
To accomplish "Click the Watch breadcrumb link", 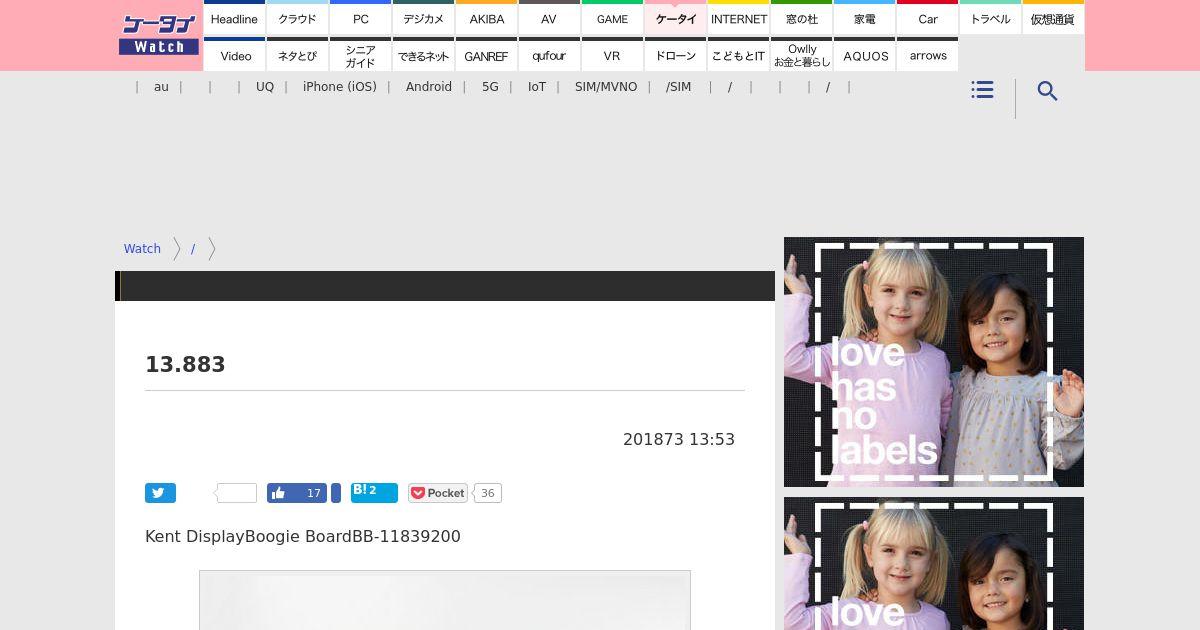I will 142,249.
